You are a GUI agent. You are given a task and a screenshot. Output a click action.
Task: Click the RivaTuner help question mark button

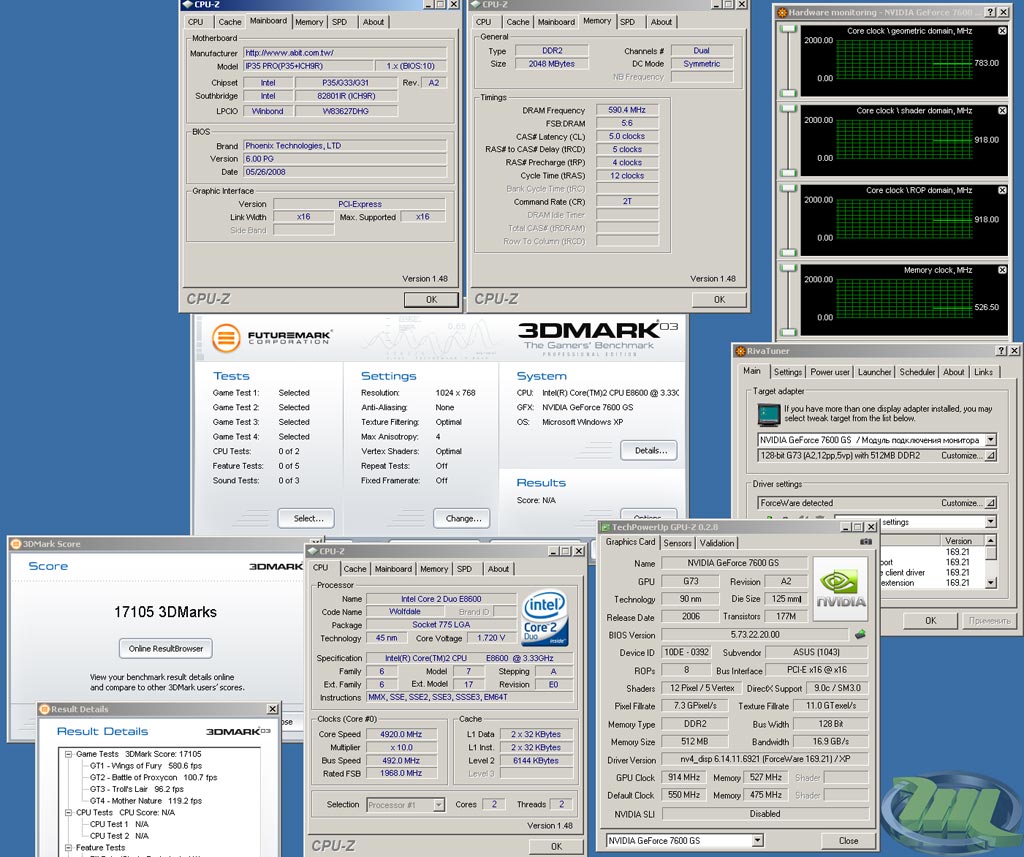pos(1001,351)
